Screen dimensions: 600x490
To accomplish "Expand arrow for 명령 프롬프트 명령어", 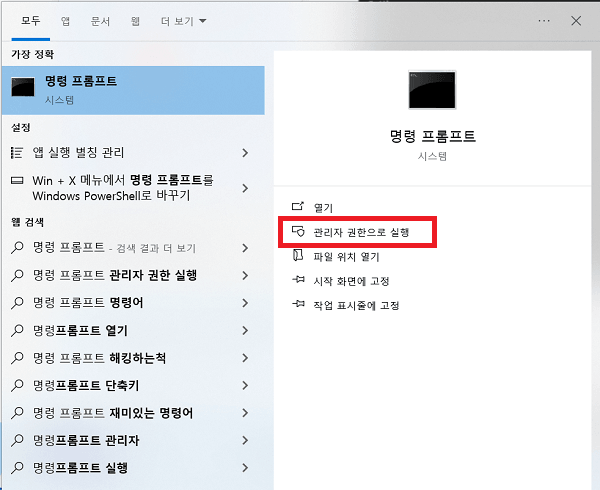I will [x=245, y=303].
